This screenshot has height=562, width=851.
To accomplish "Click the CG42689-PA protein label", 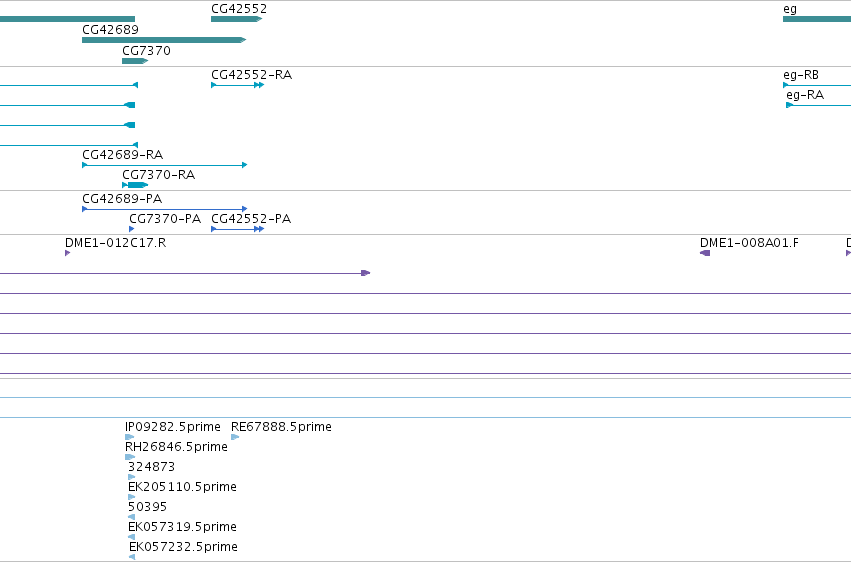I will point(122,199).
